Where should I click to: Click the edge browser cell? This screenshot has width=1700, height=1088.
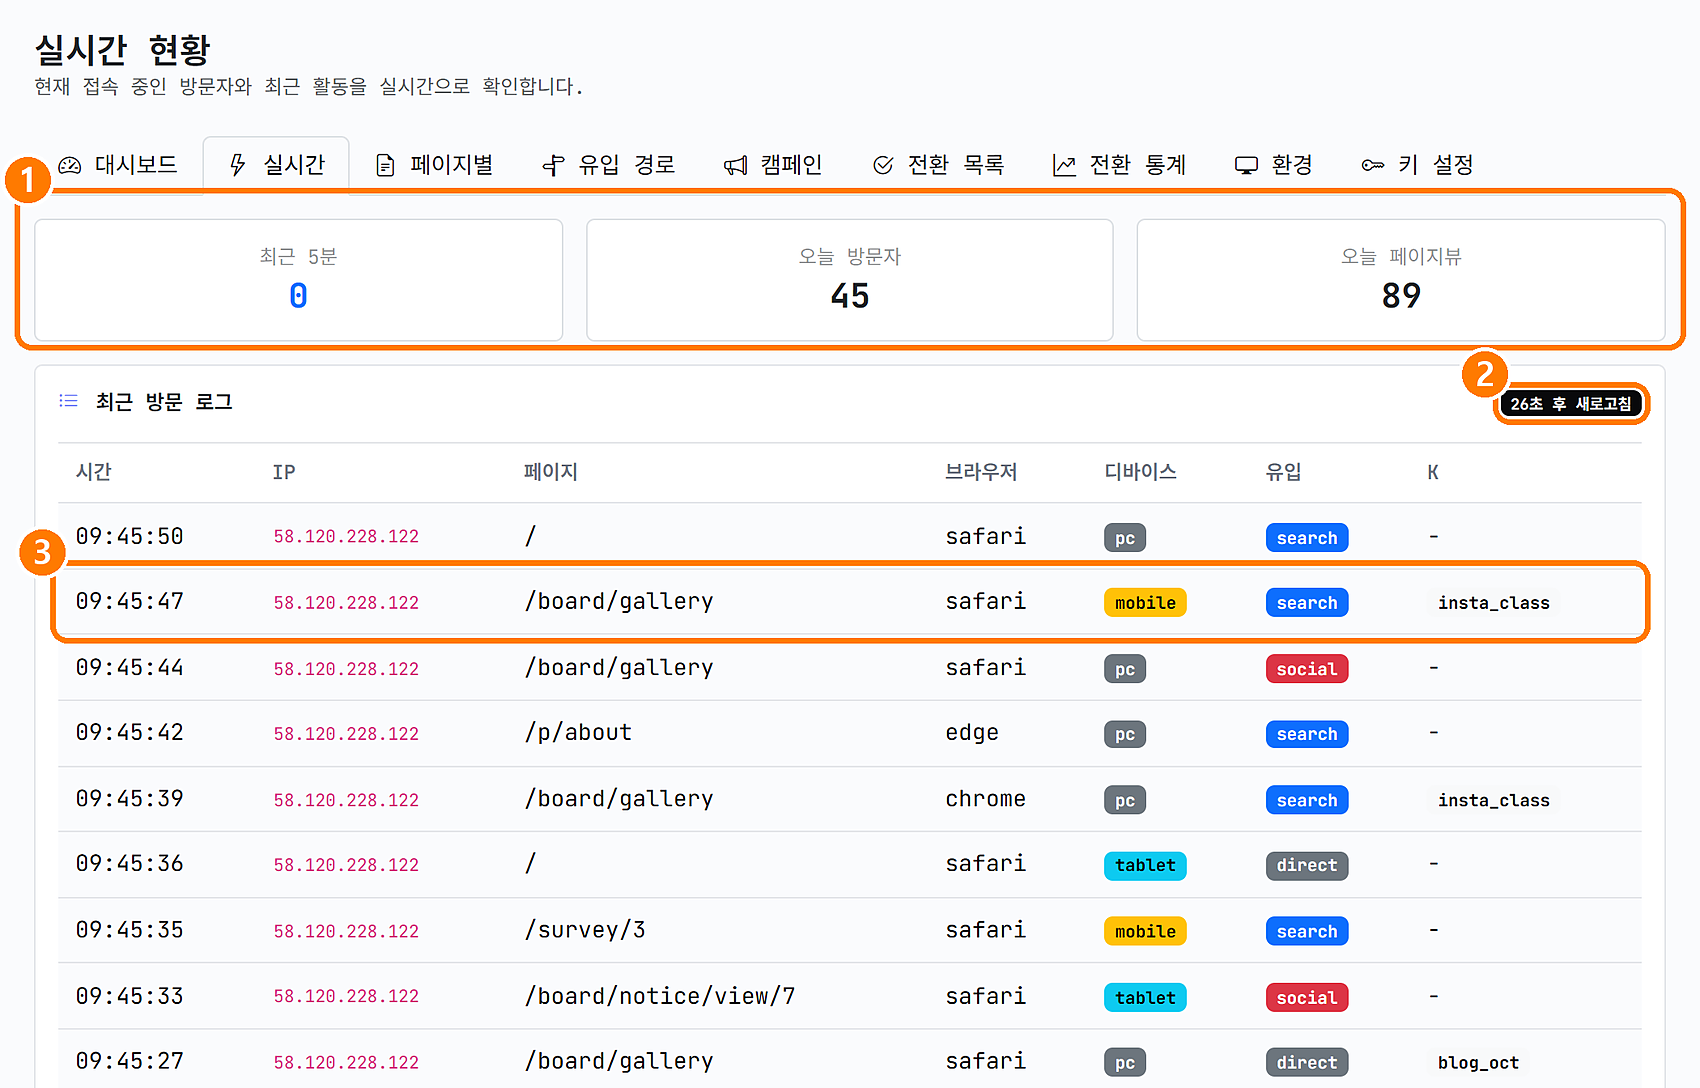[972, 733]
